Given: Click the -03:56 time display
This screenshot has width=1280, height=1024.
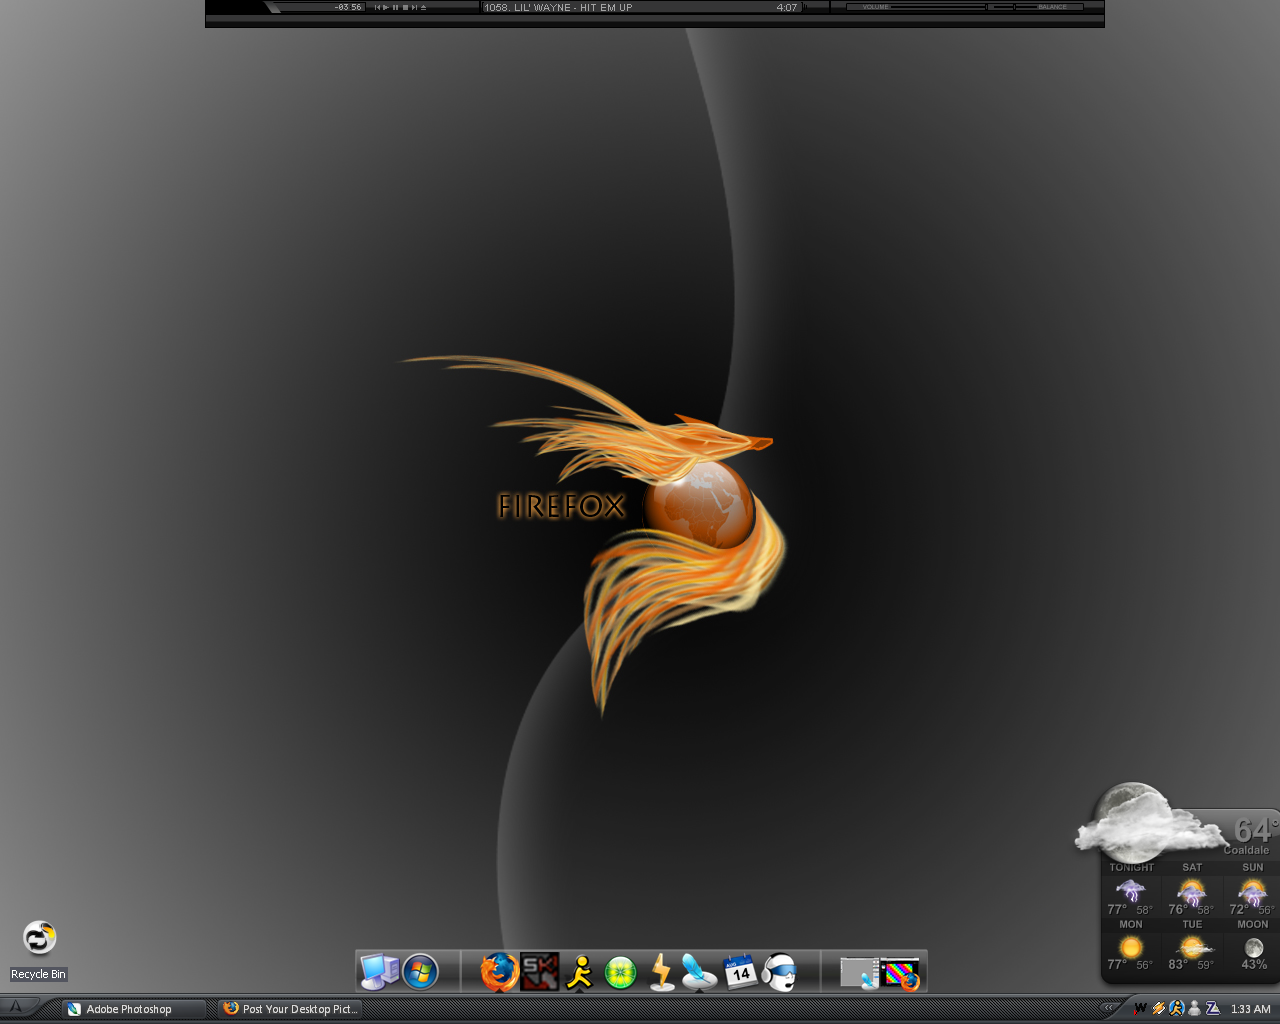Looking at the screenshot, I should point(348,7).
